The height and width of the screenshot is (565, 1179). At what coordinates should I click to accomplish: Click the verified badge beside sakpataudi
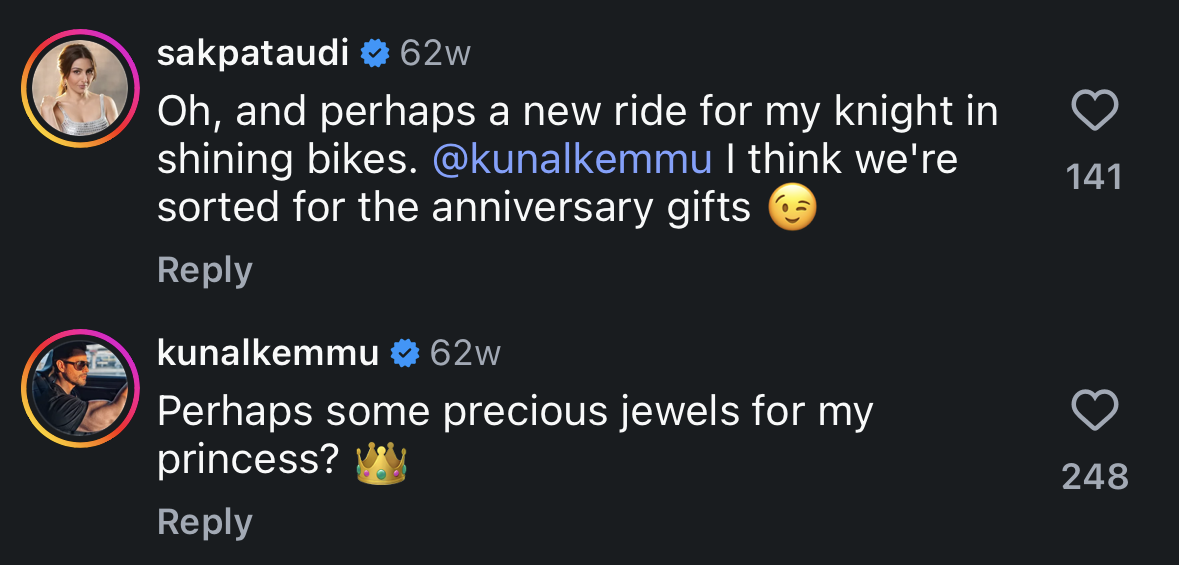click(x=374, y=54)
